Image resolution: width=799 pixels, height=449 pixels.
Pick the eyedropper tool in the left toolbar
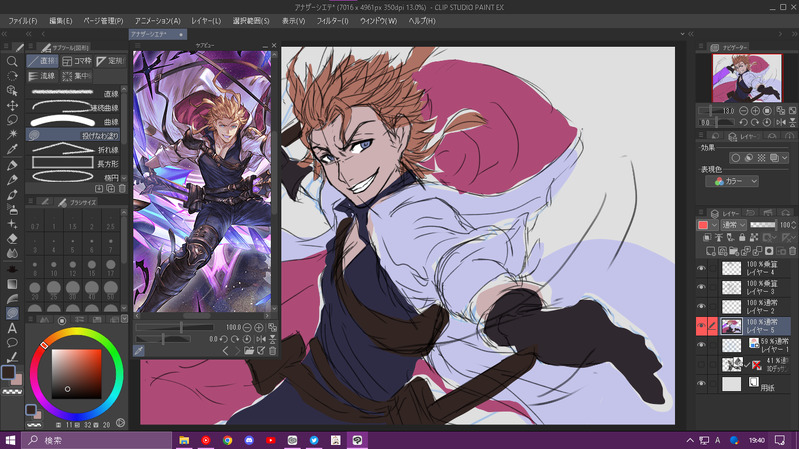tap(12, 149)
